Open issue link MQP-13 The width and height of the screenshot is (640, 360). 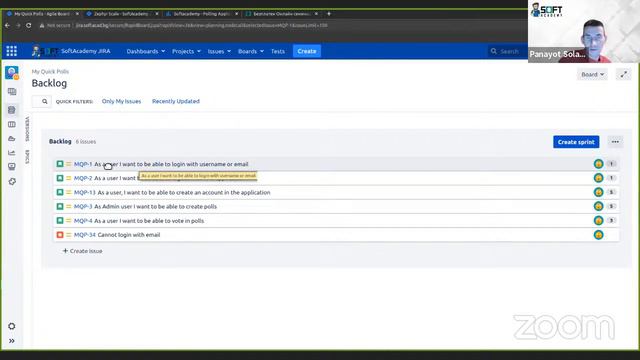click(84, 193)
